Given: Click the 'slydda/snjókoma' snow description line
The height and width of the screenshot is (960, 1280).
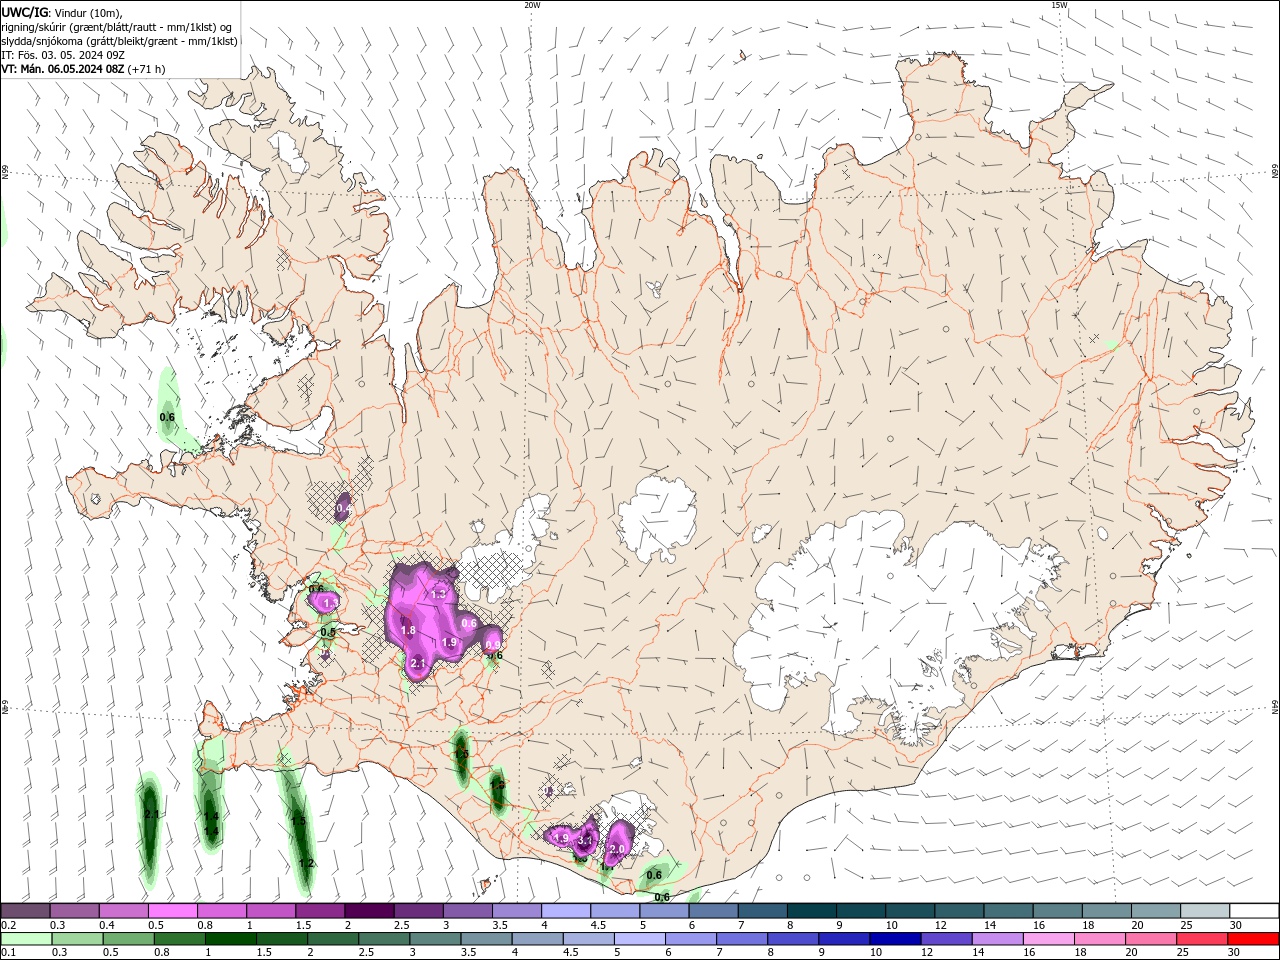Looking at the screenshot, I should coord(119,41).
